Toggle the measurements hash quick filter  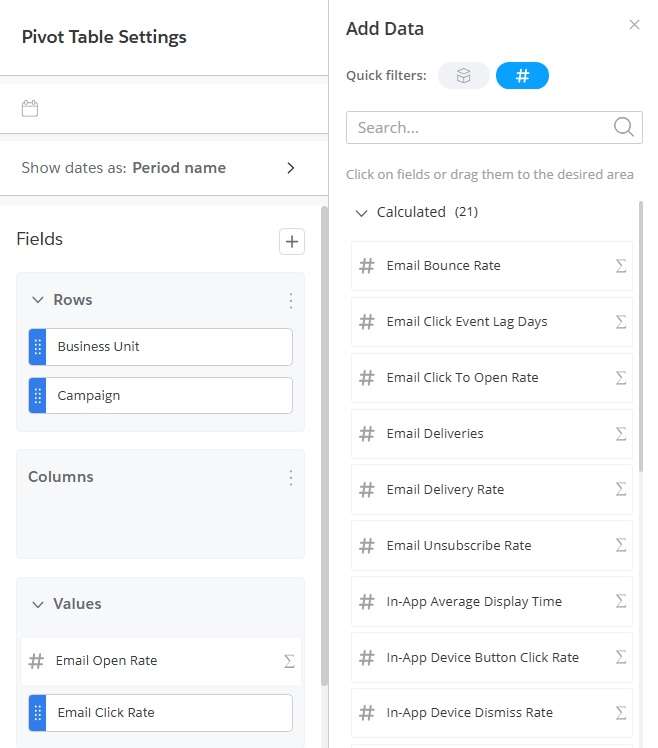coord(522,76)
